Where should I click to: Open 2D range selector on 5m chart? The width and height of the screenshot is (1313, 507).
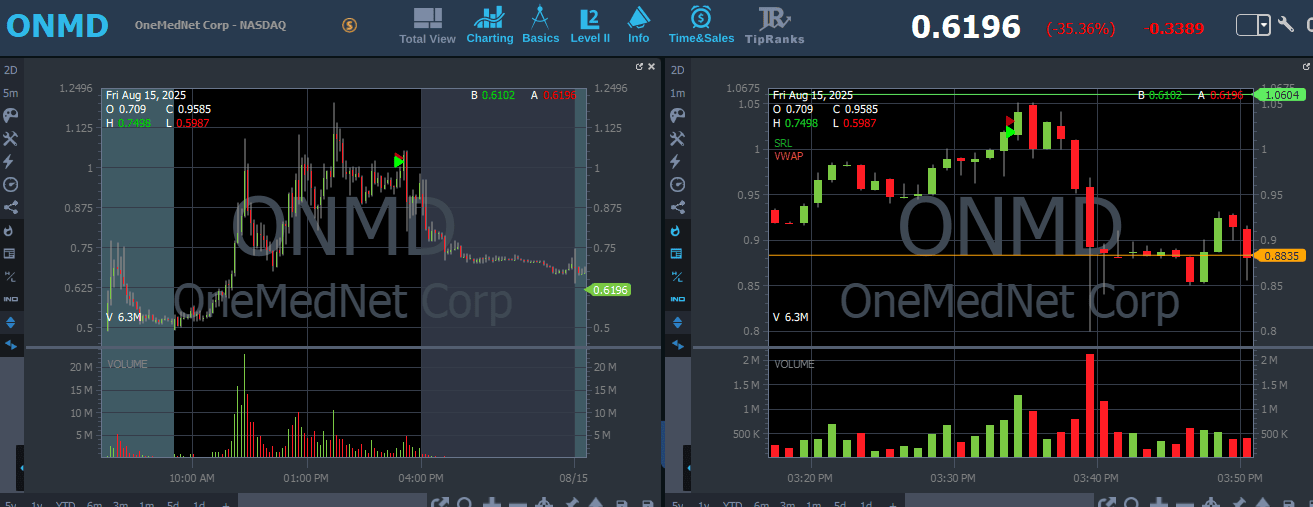pyautogui.click(x=11, y=70)
